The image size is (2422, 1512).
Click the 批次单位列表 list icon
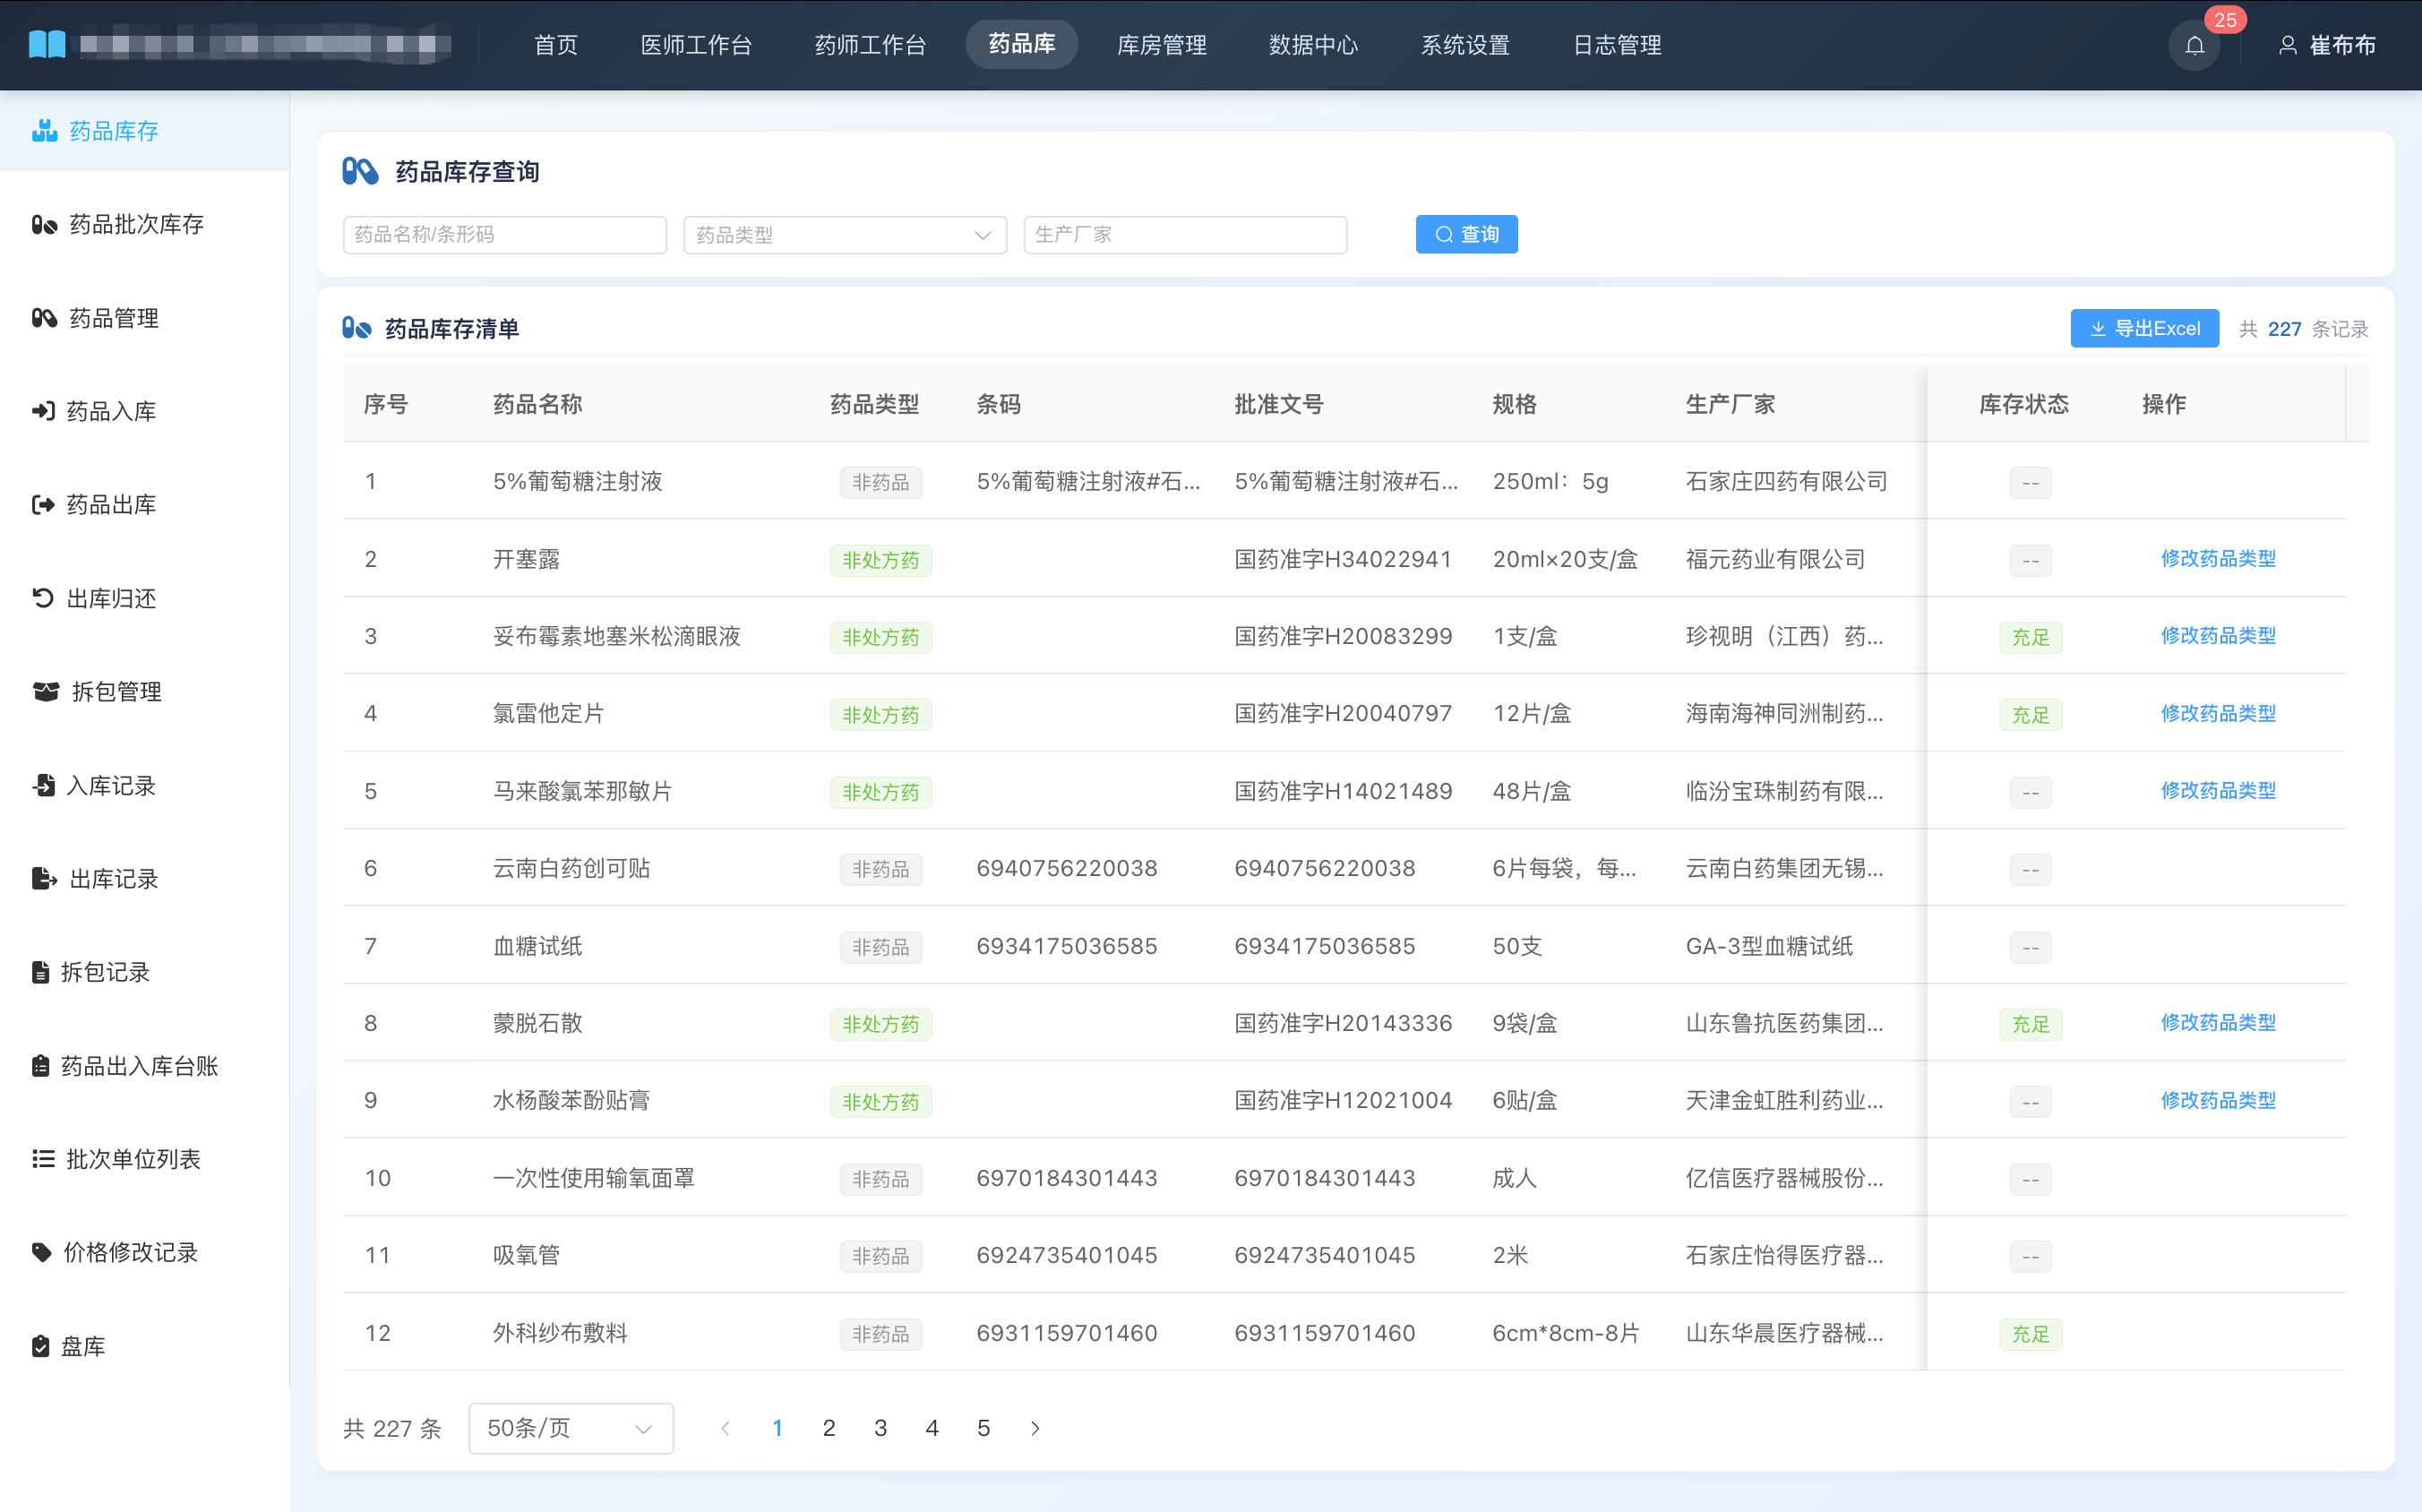pyautogui.click(x=43, y=1159)
